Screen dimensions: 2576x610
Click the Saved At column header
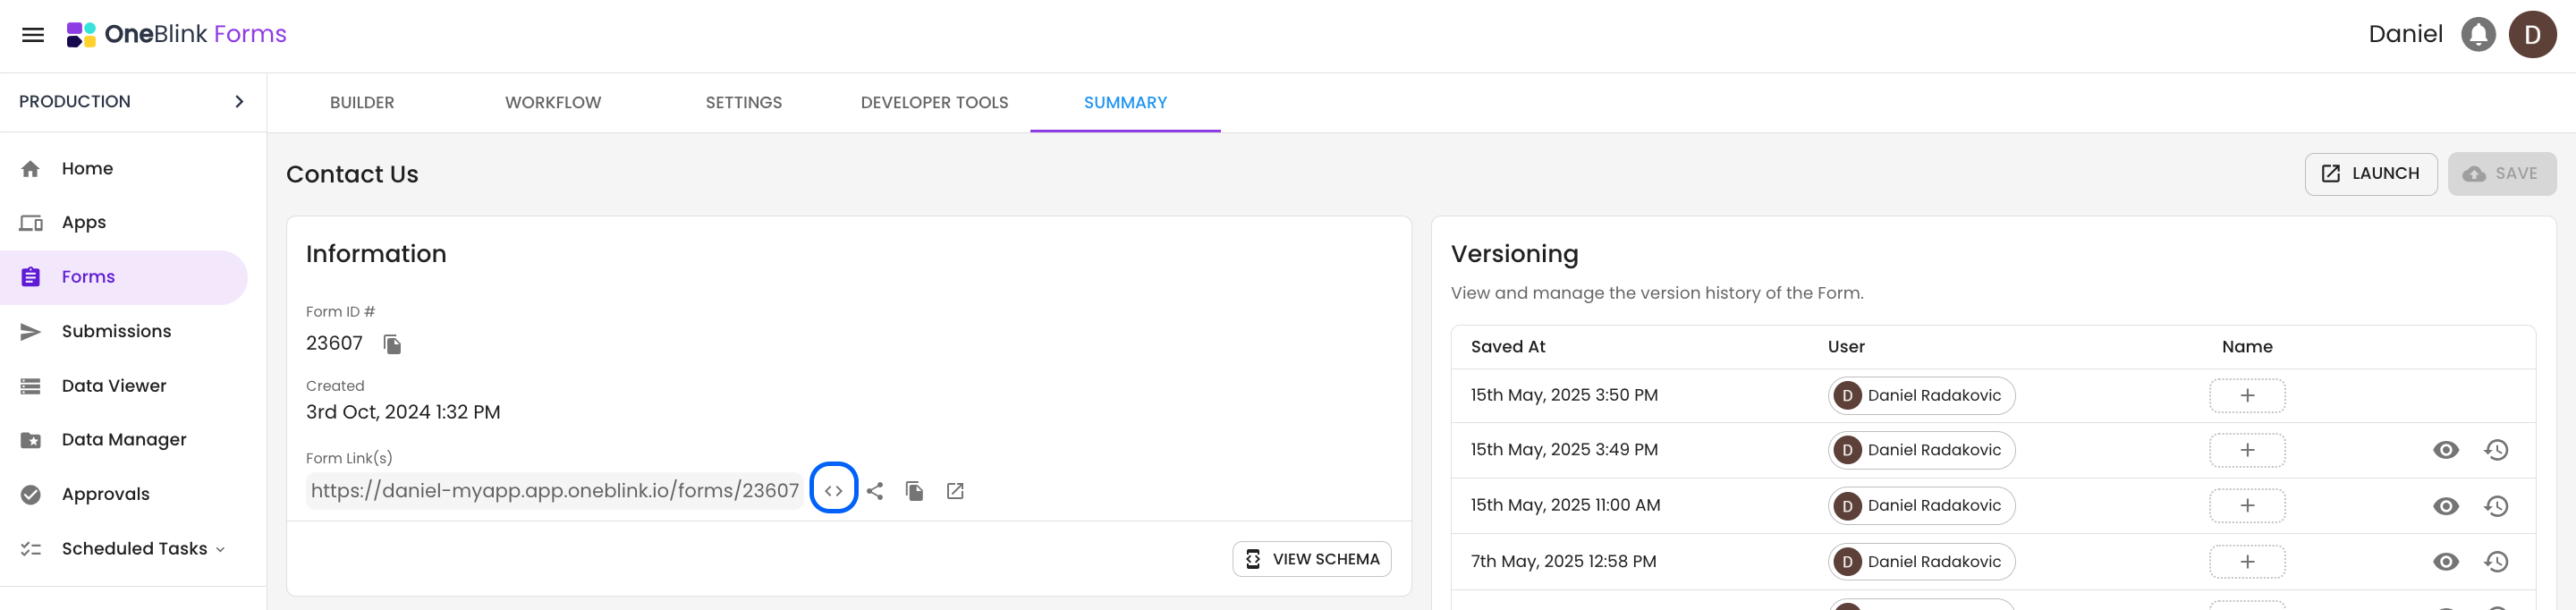pos(1507,347)
